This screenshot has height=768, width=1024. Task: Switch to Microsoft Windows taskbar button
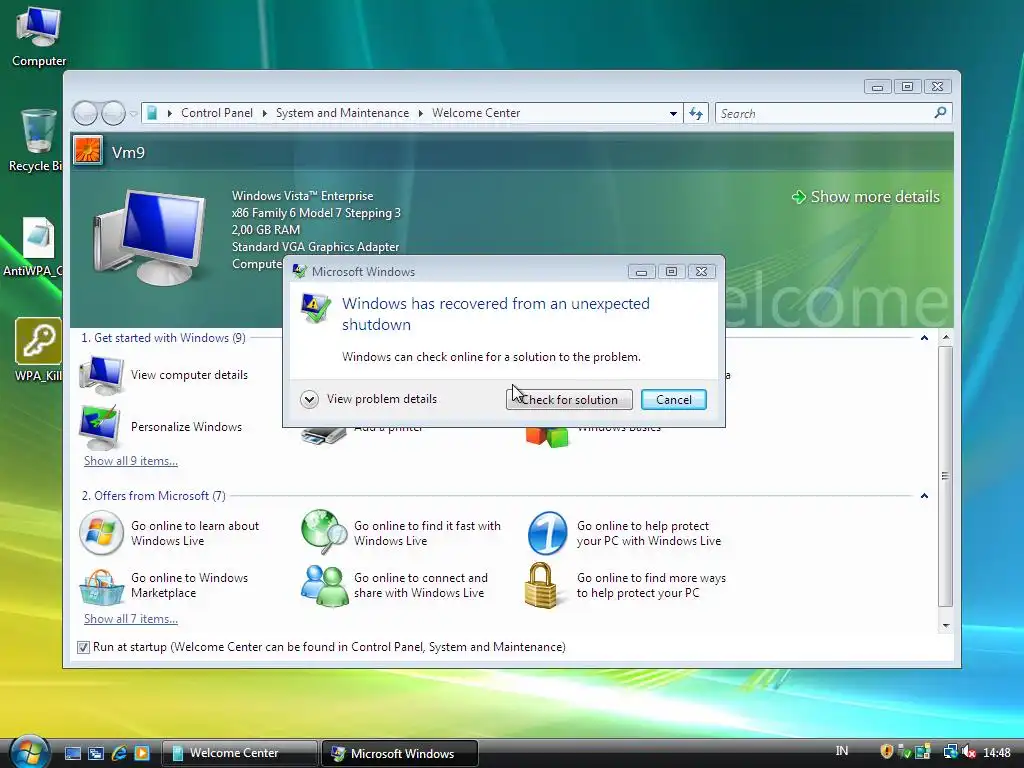400,753
